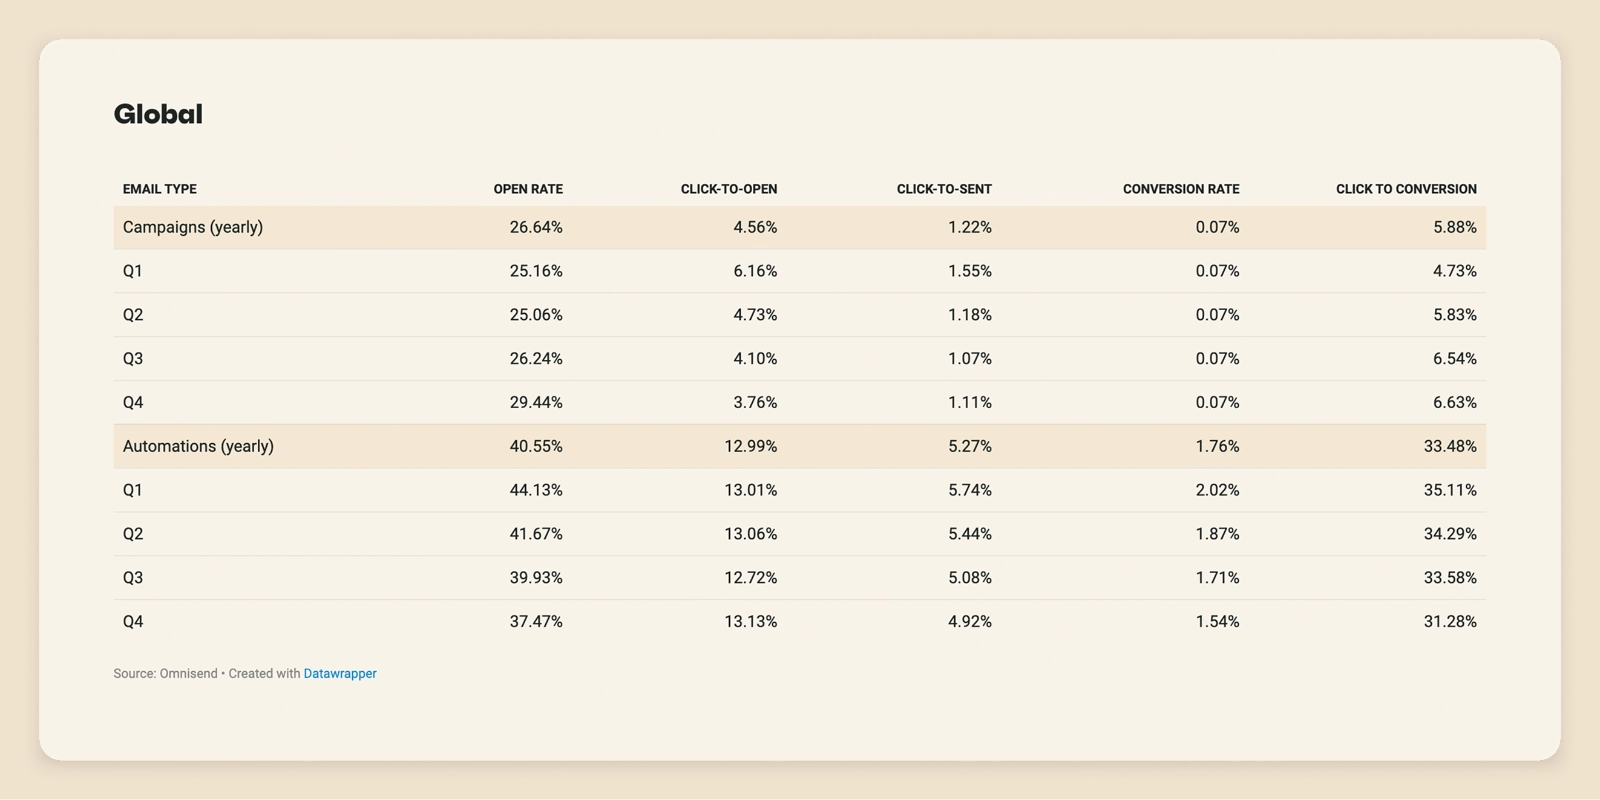Select the 1.11% click-to-sent value
This screenshot has height=800, width=1600.
pos(970,403)
